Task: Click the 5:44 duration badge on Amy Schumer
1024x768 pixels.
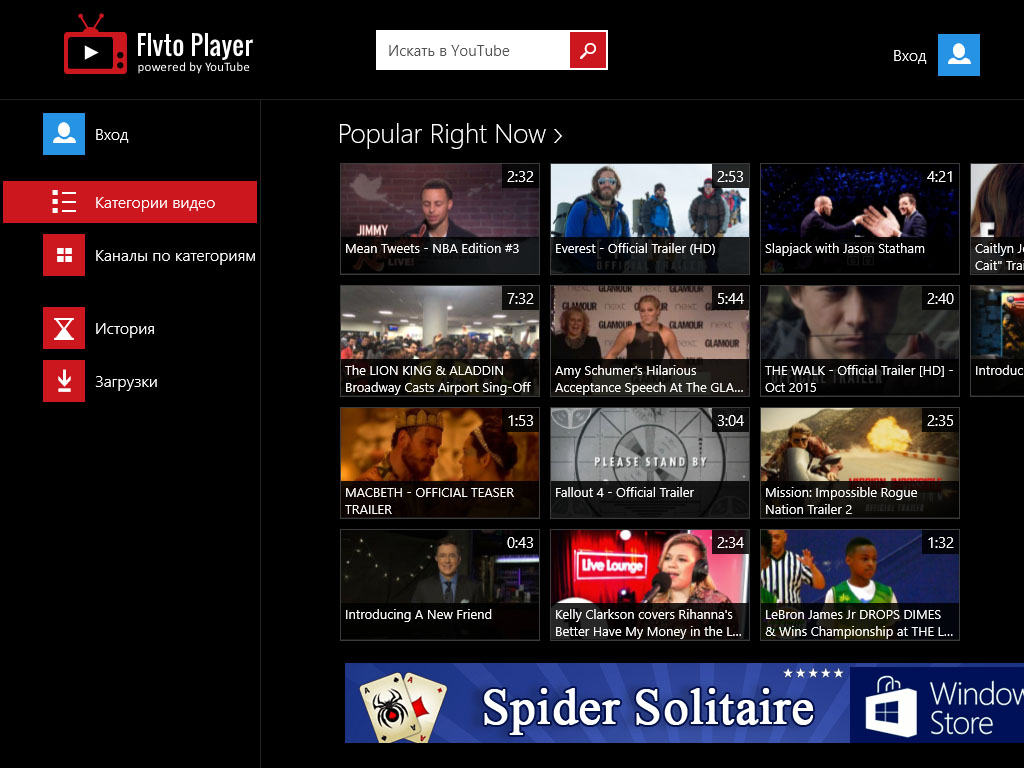Action: pos(730,298)
